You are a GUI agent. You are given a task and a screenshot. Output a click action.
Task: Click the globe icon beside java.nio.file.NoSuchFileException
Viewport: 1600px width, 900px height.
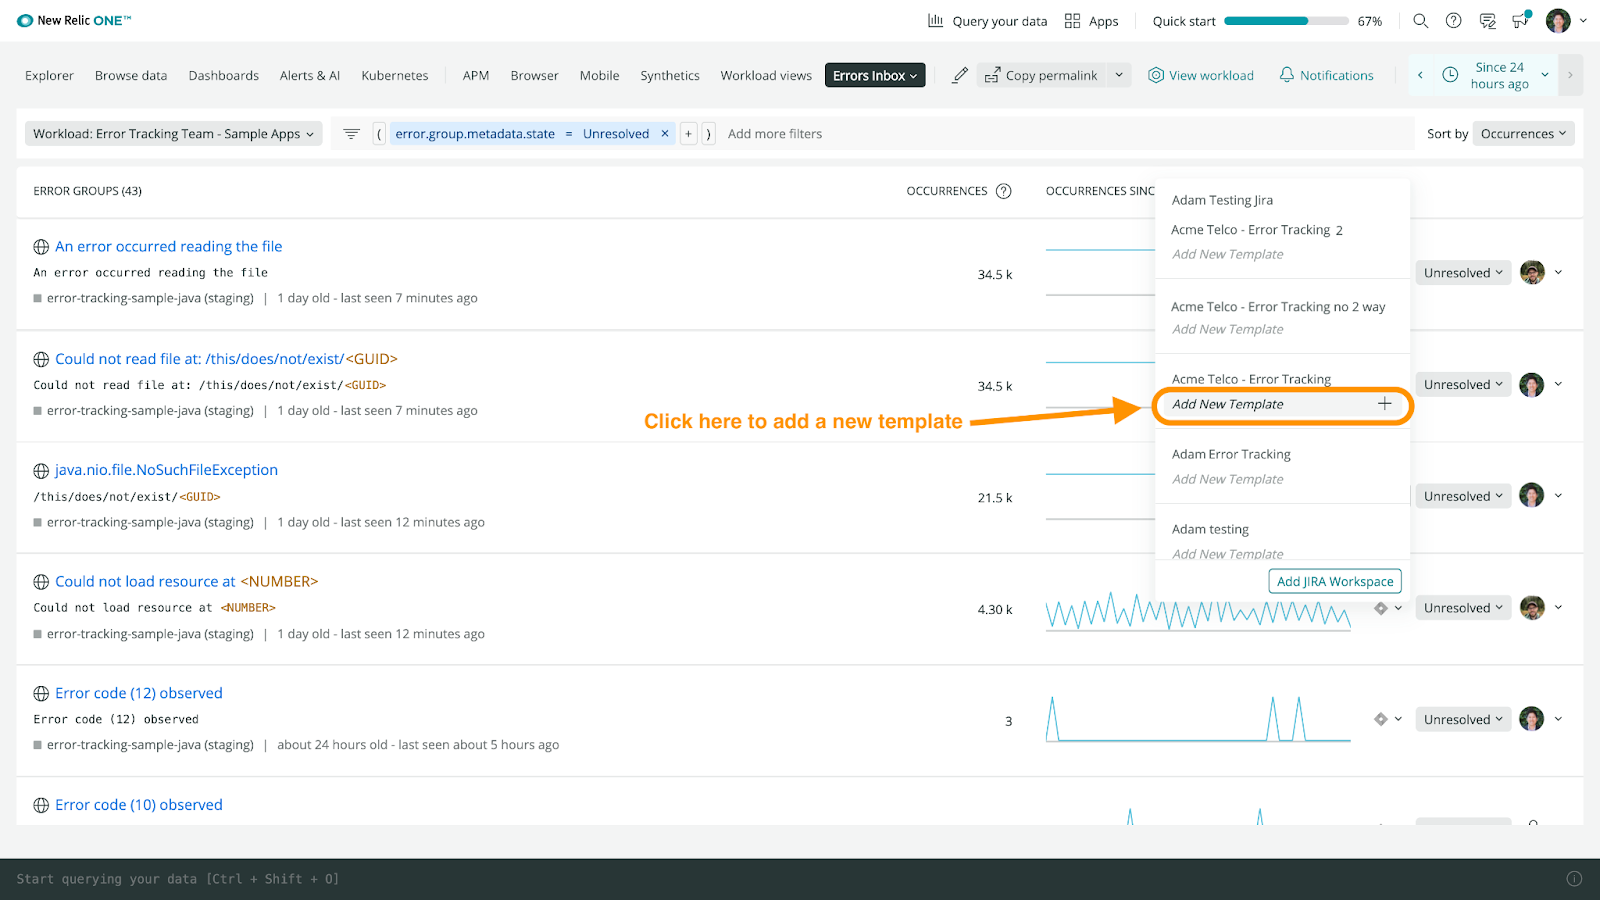click(40, 470)
